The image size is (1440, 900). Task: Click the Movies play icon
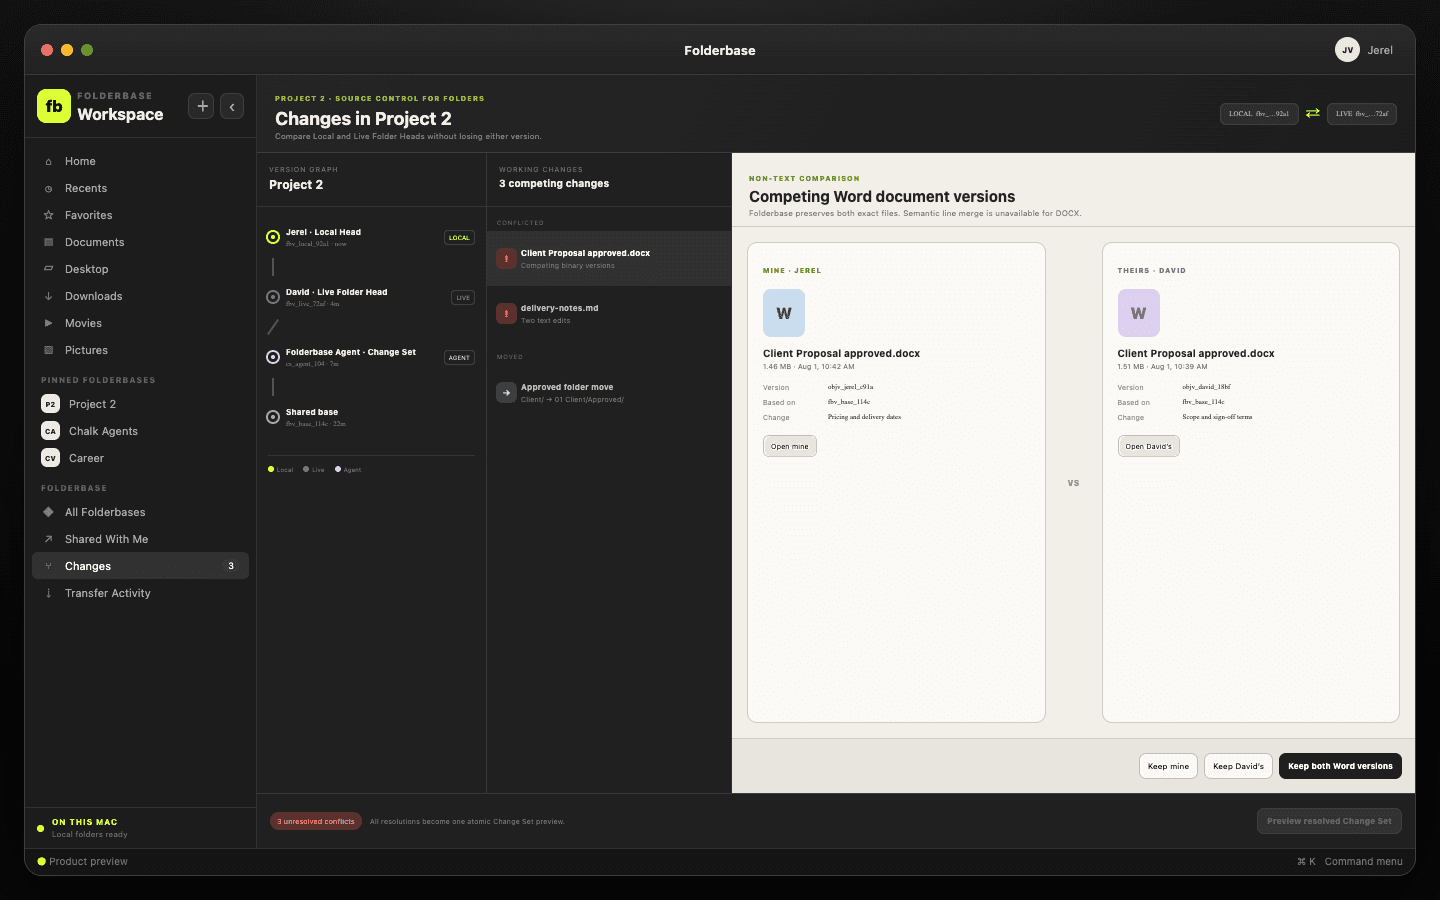point(48,323)
